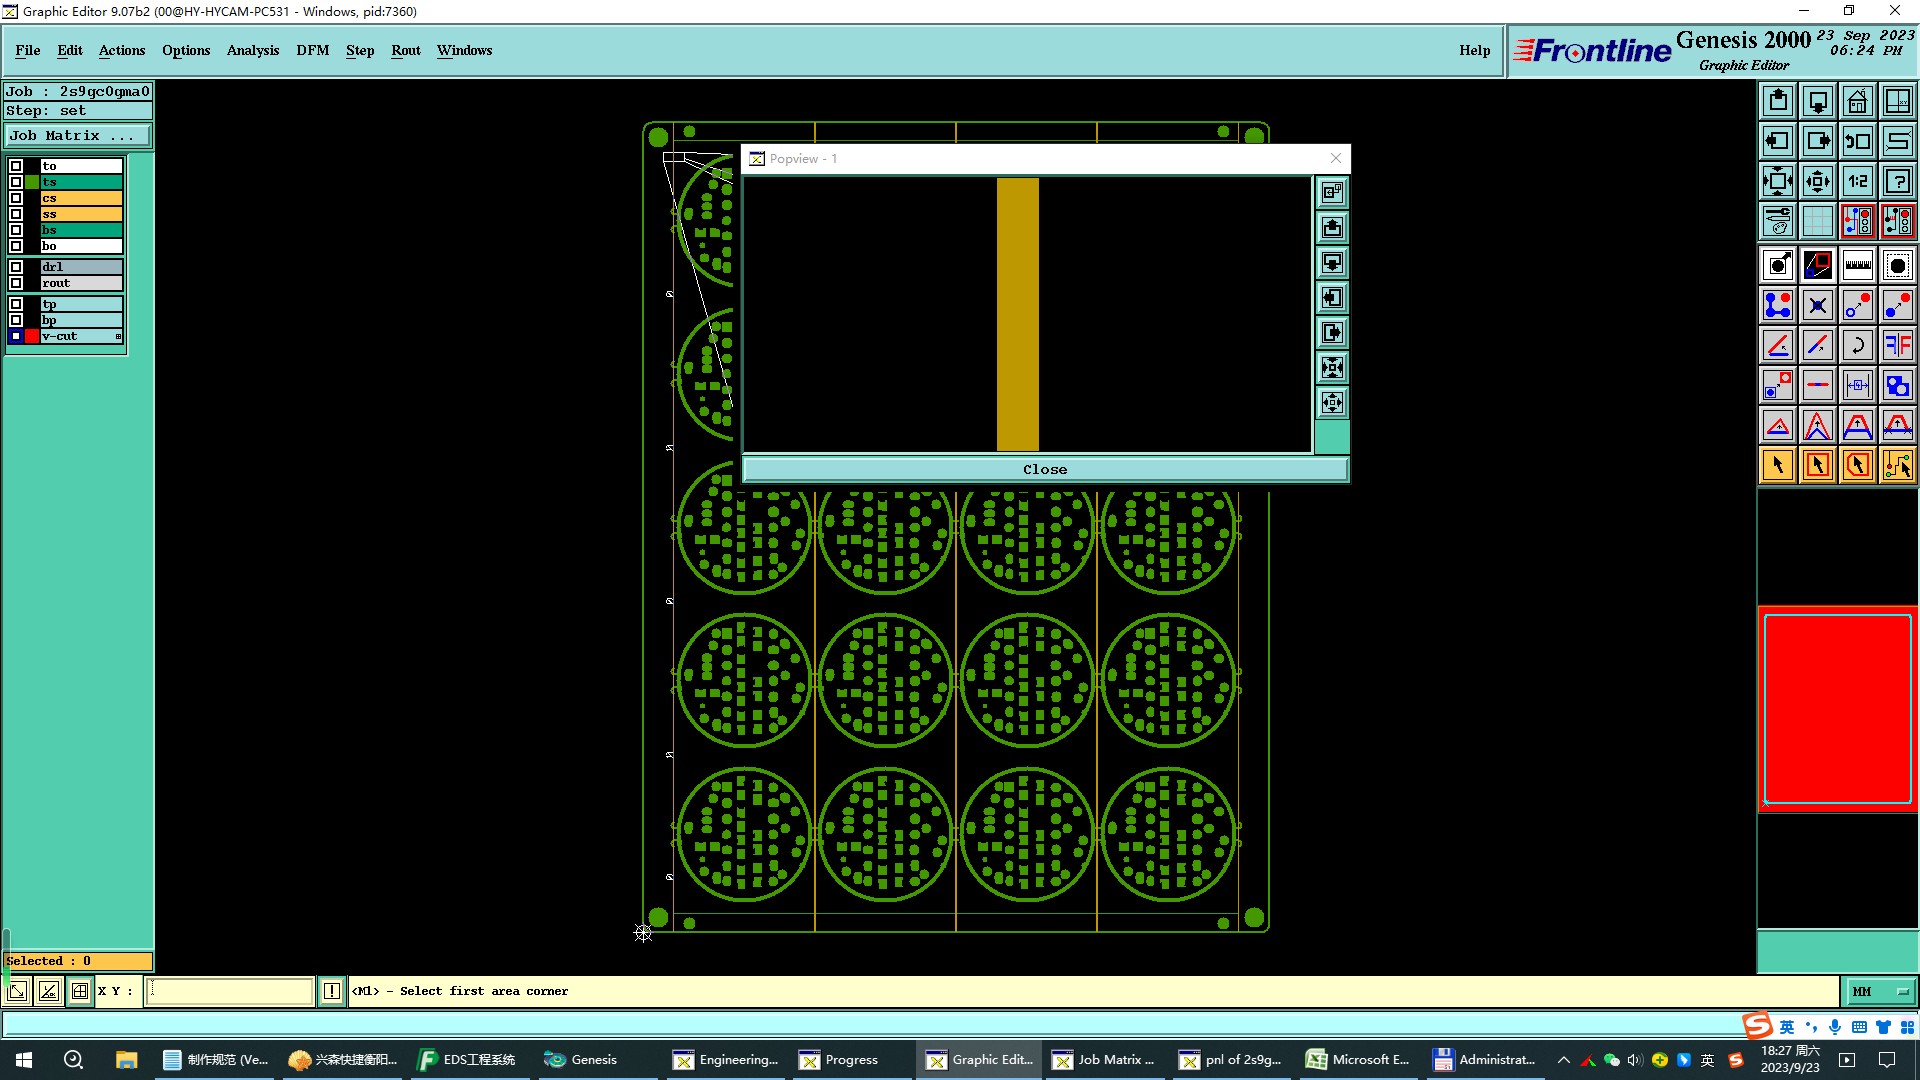
Task: Click the delete feature X icon
Action: pyautogui.click(x=1817, y=305)
